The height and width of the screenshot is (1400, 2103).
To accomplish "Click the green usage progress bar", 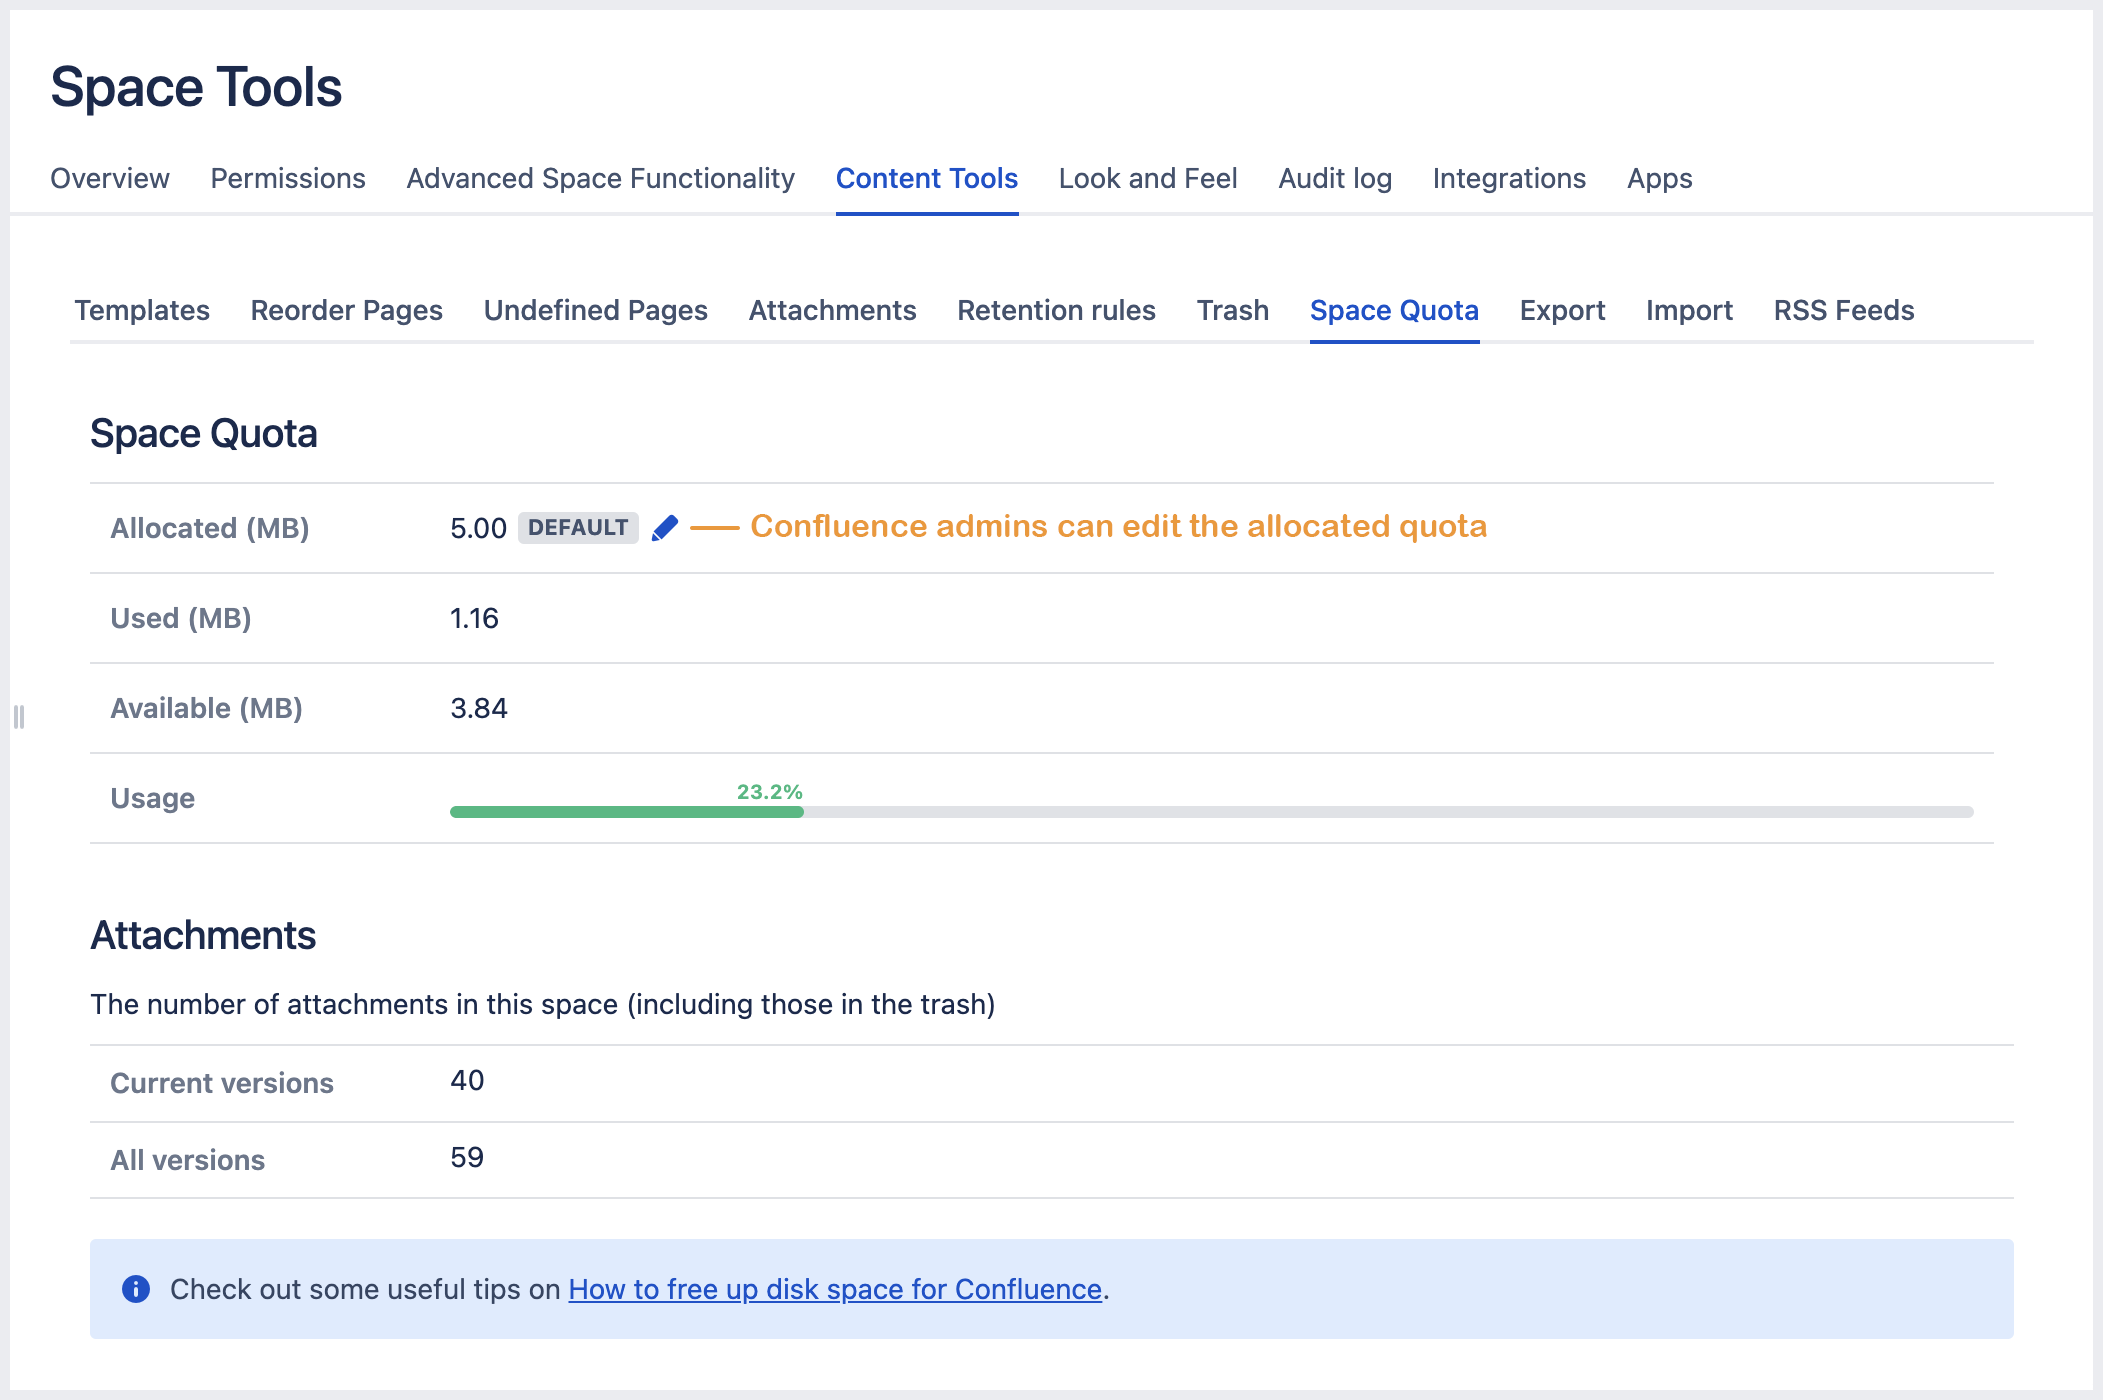I will coord(627,812).
